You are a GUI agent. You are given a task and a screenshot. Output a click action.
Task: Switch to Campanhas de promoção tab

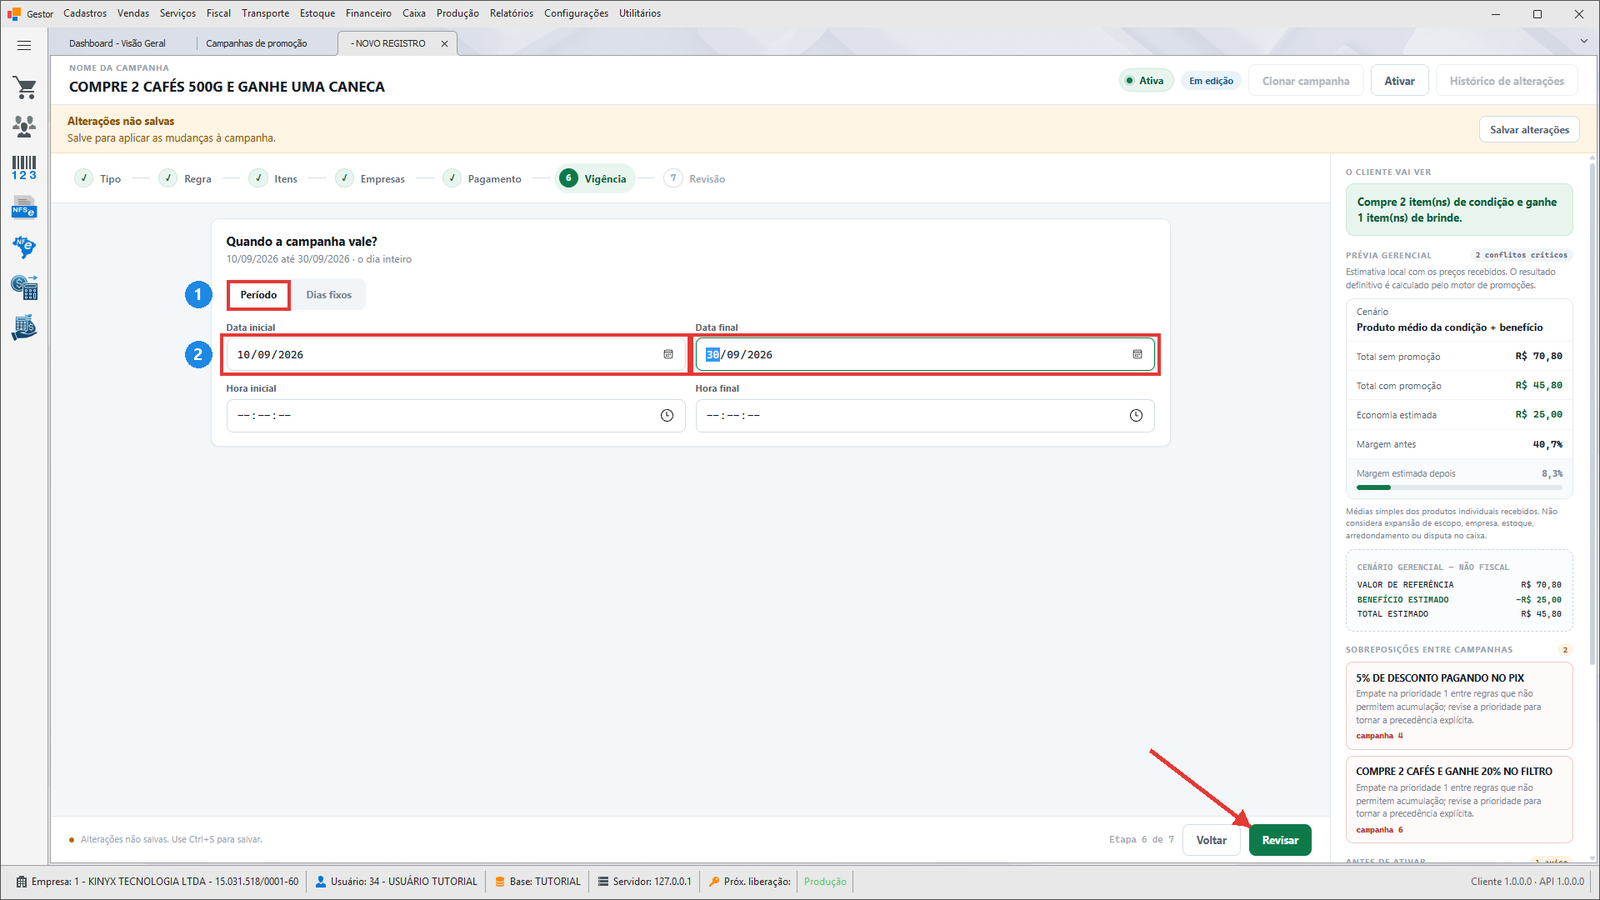click(x=257, y=44)
